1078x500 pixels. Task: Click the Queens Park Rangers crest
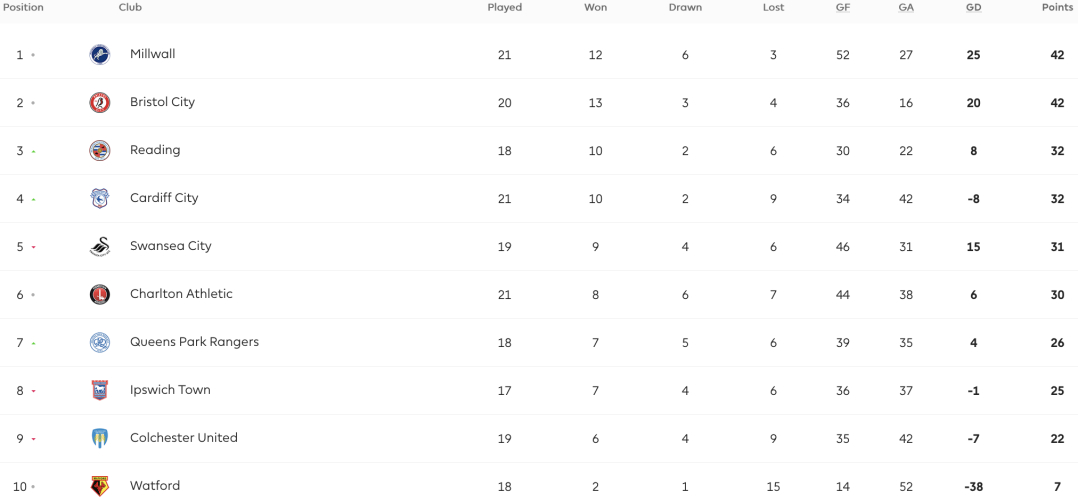coord(100,343)
